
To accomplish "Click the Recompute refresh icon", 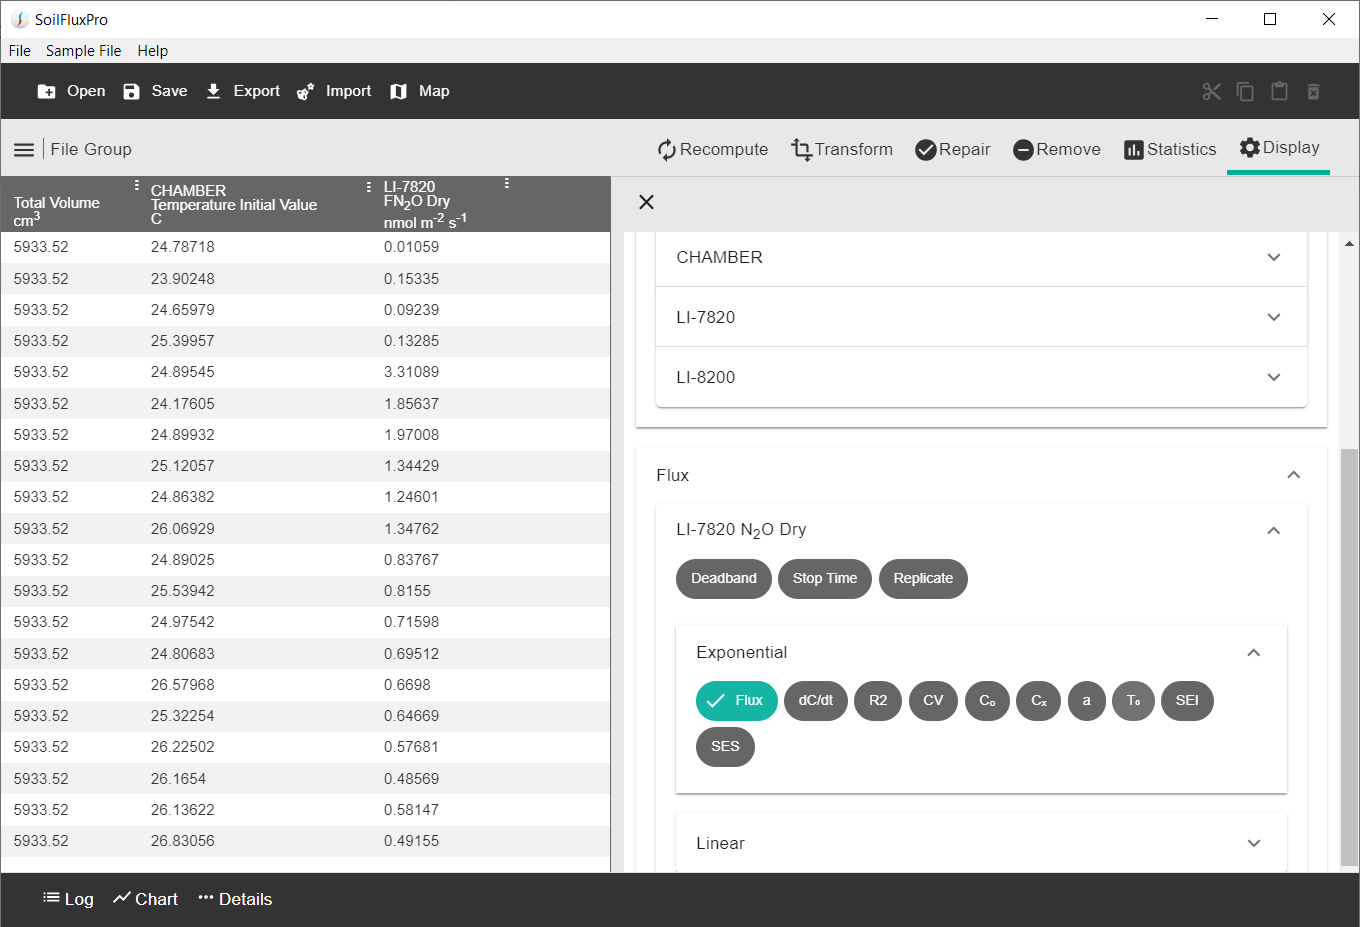I will pyautogui.click(x=667, y=149).
